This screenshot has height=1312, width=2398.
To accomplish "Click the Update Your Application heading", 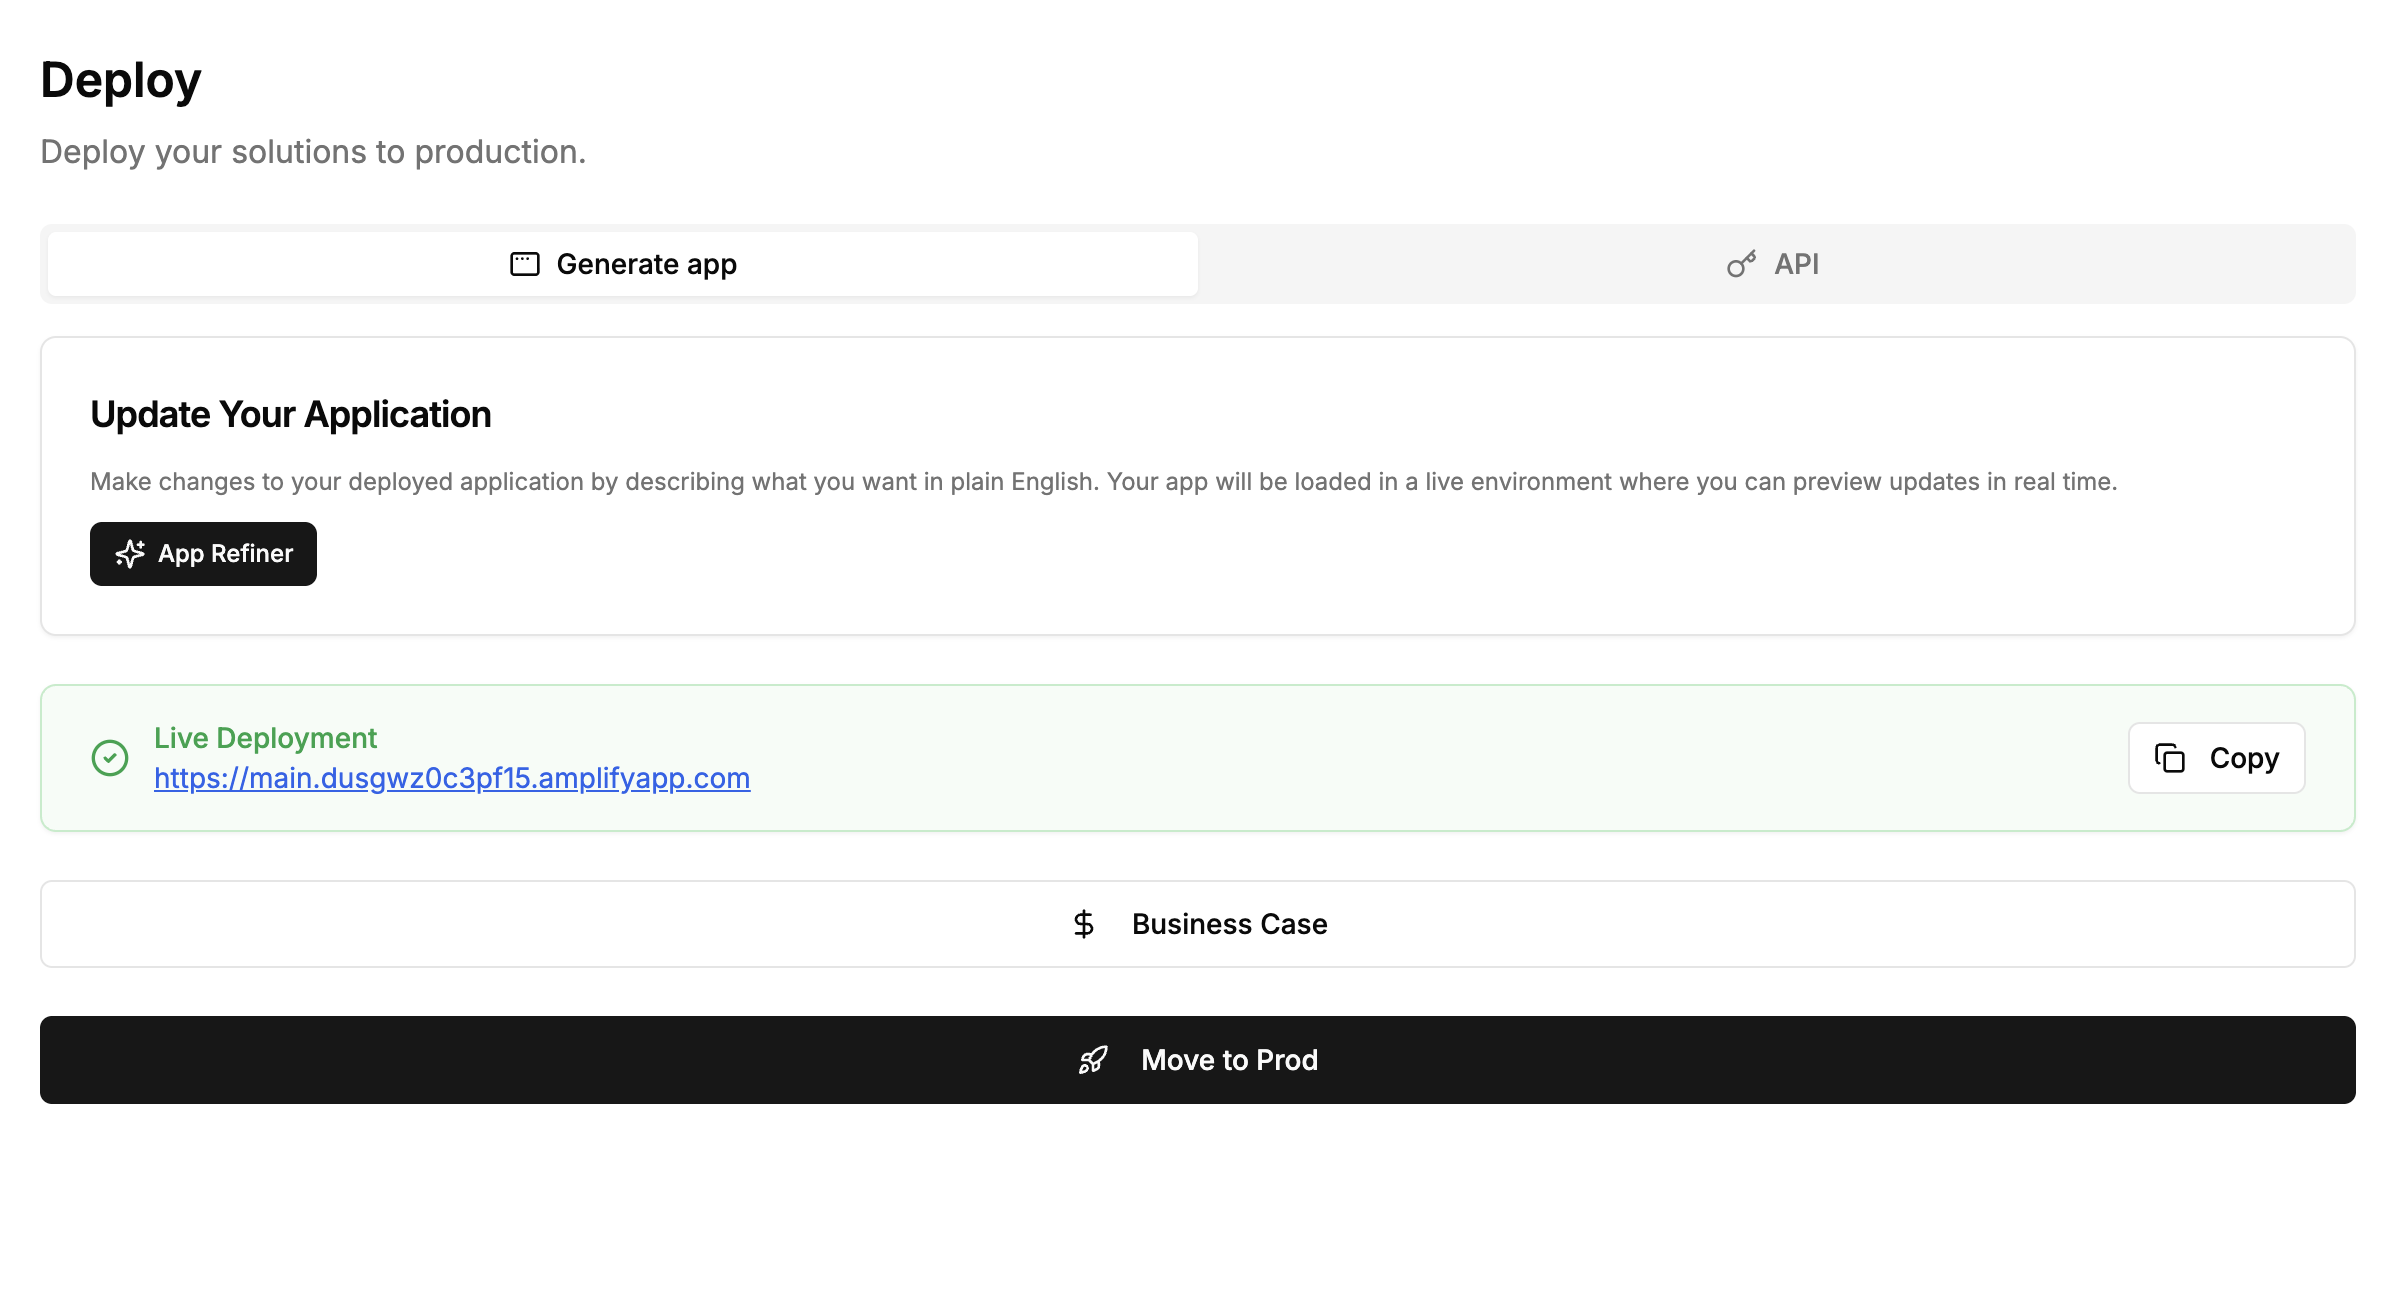I will click(291, 415).
